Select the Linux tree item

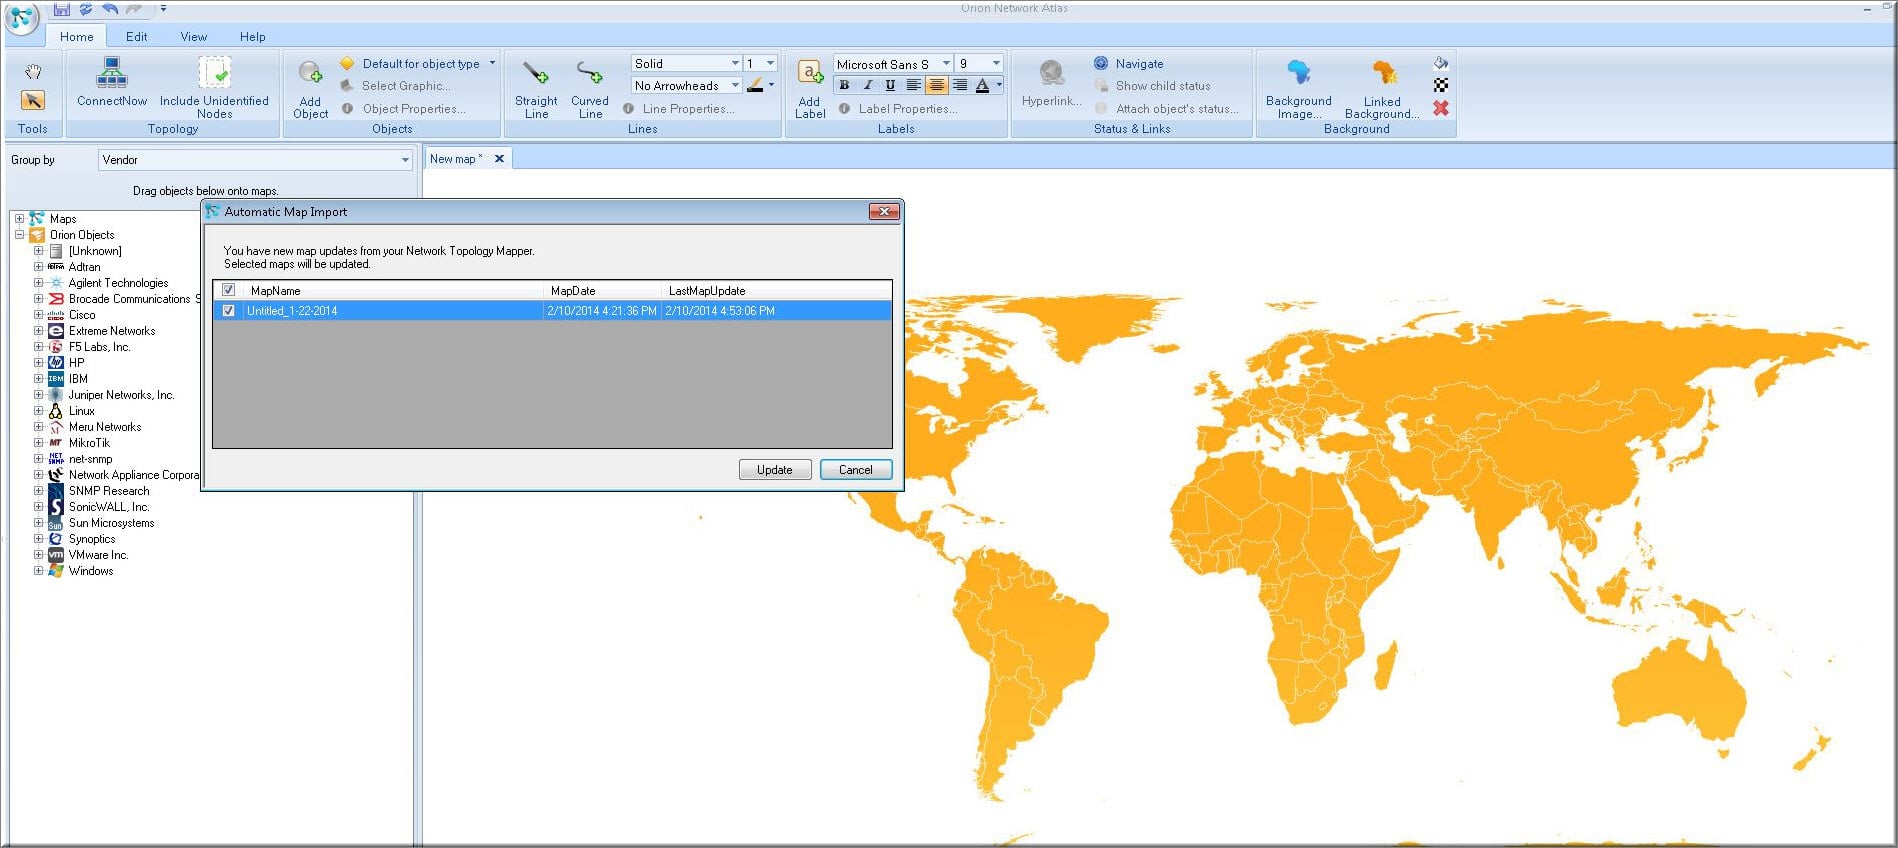click(82, 411)
